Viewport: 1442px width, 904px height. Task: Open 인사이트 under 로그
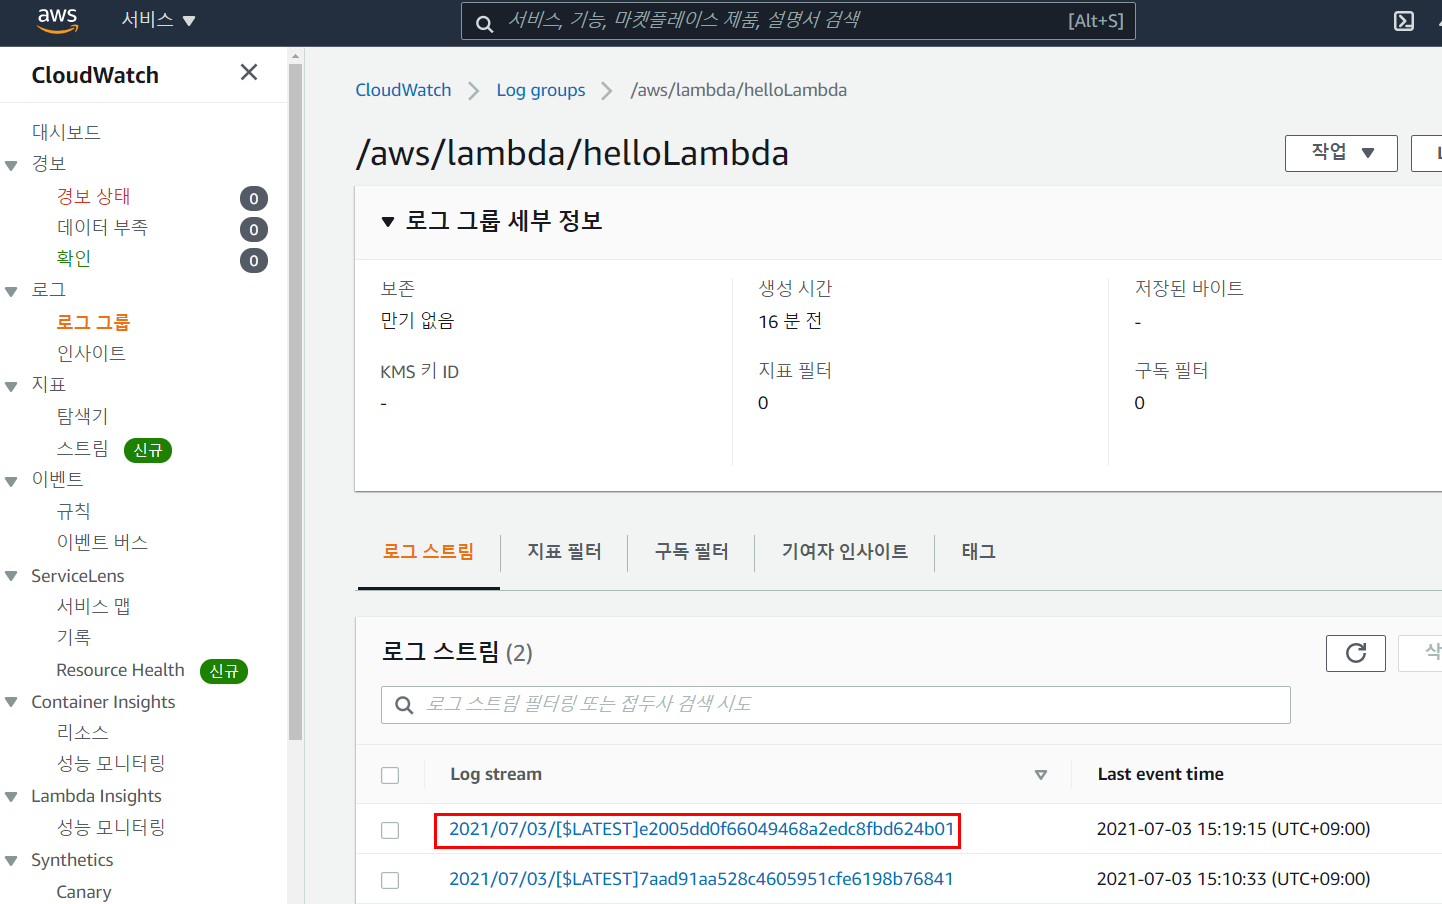click(x=91, y=353)
